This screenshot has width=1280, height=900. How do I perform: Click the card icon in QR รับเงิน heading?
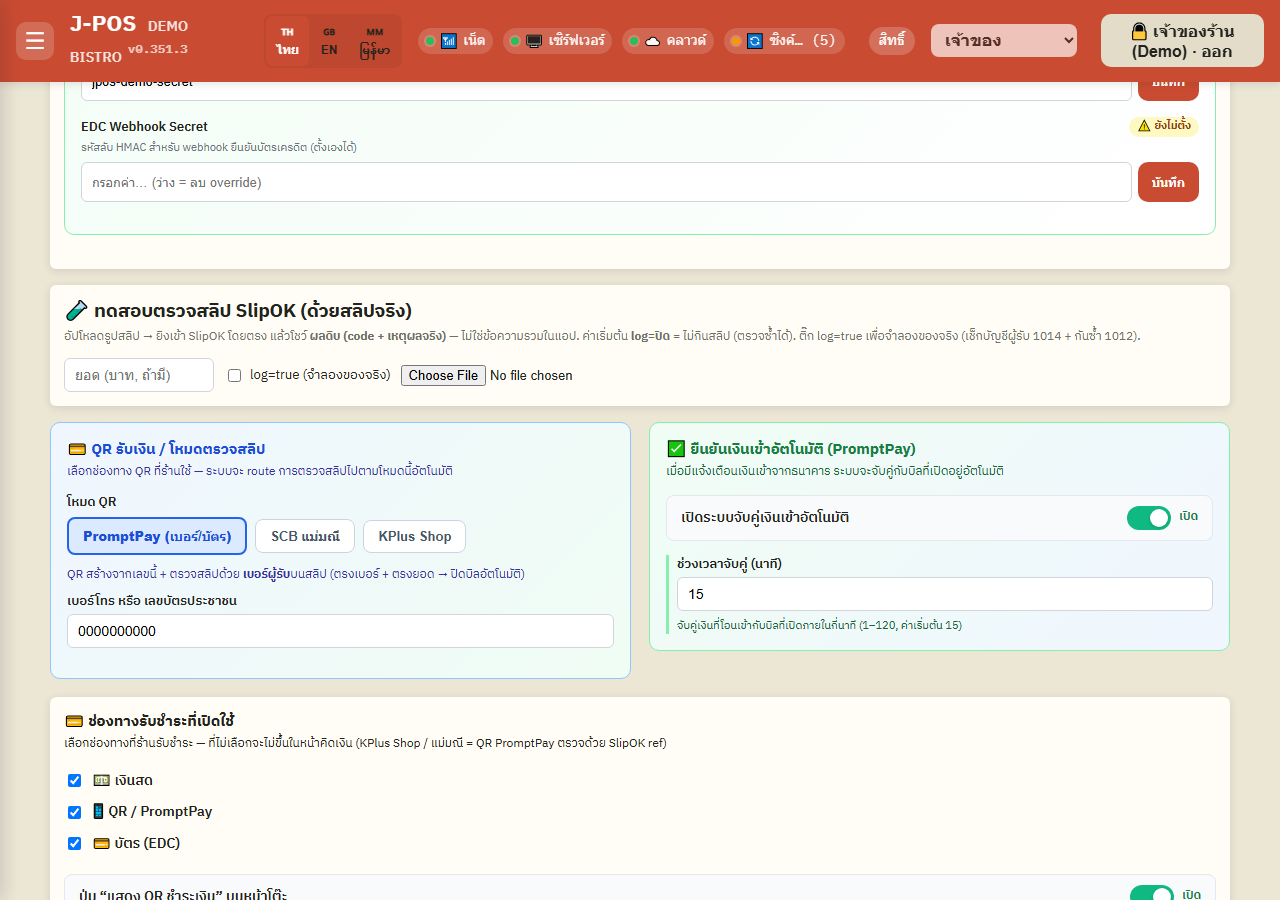[76, 450]
